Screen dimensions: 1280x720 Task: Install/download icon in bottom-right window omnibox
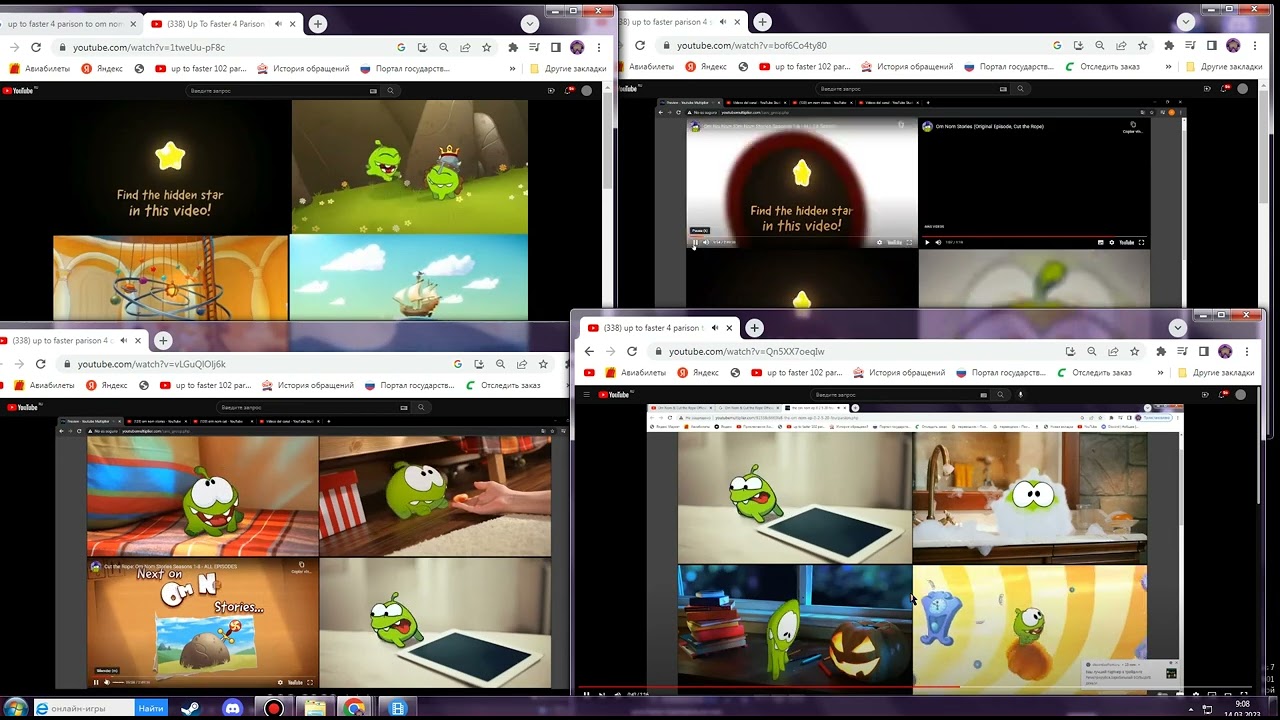1070,351
